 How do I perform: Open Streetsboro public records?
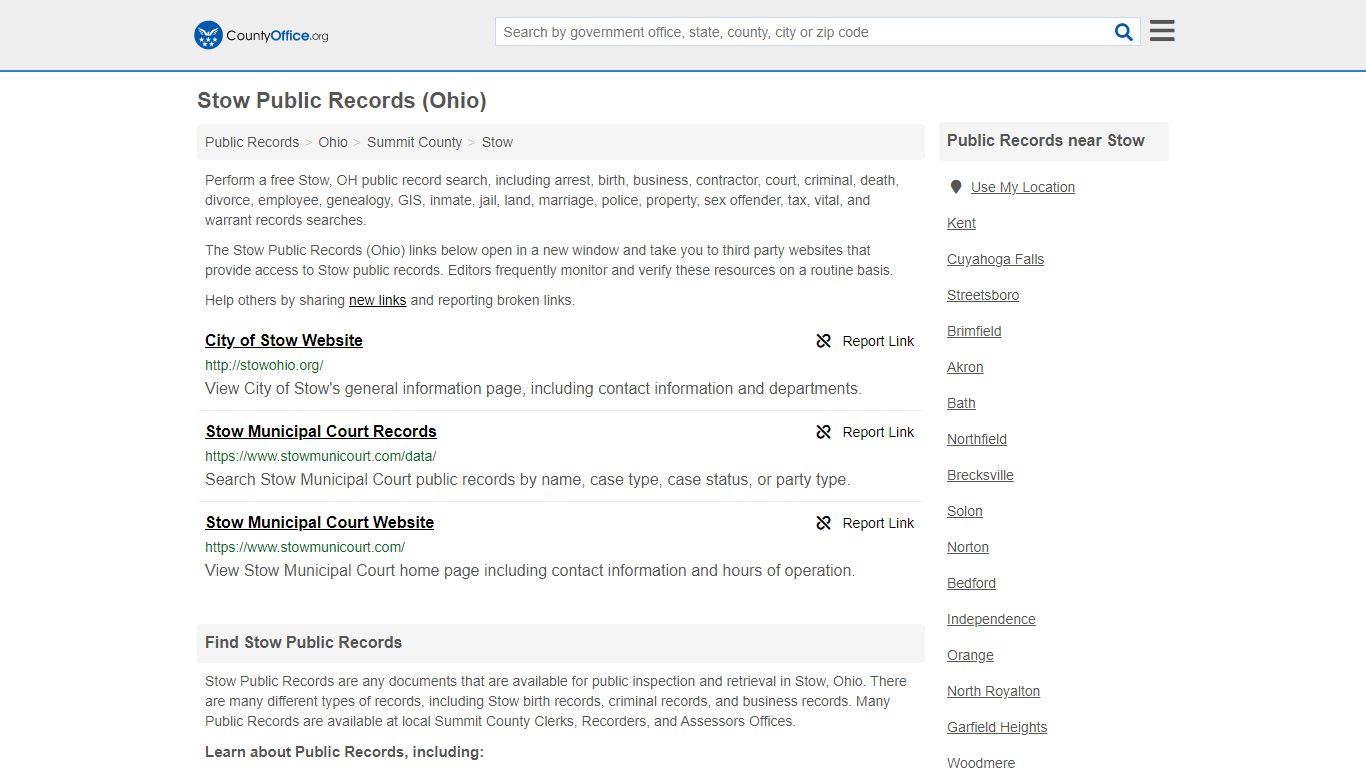pos(983,295)
